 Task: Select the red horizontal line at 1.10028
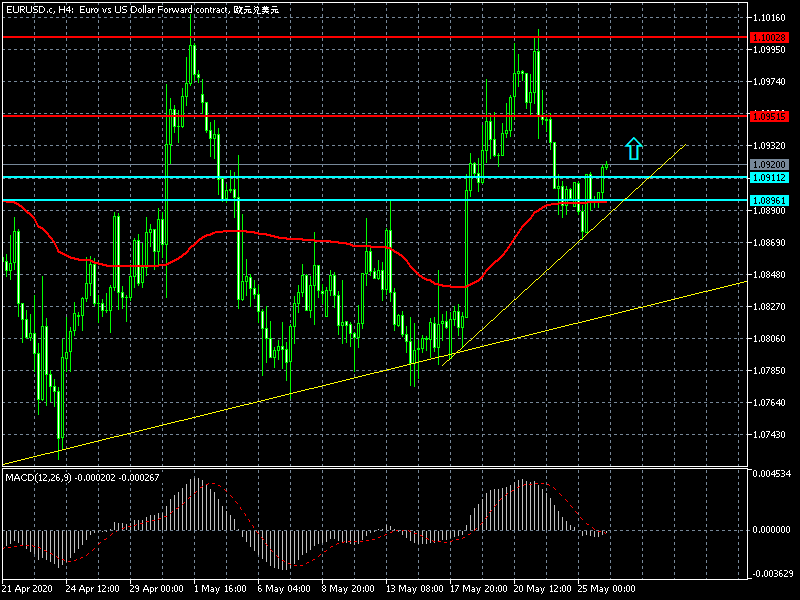pyautogui.click(x=375, y=37)
